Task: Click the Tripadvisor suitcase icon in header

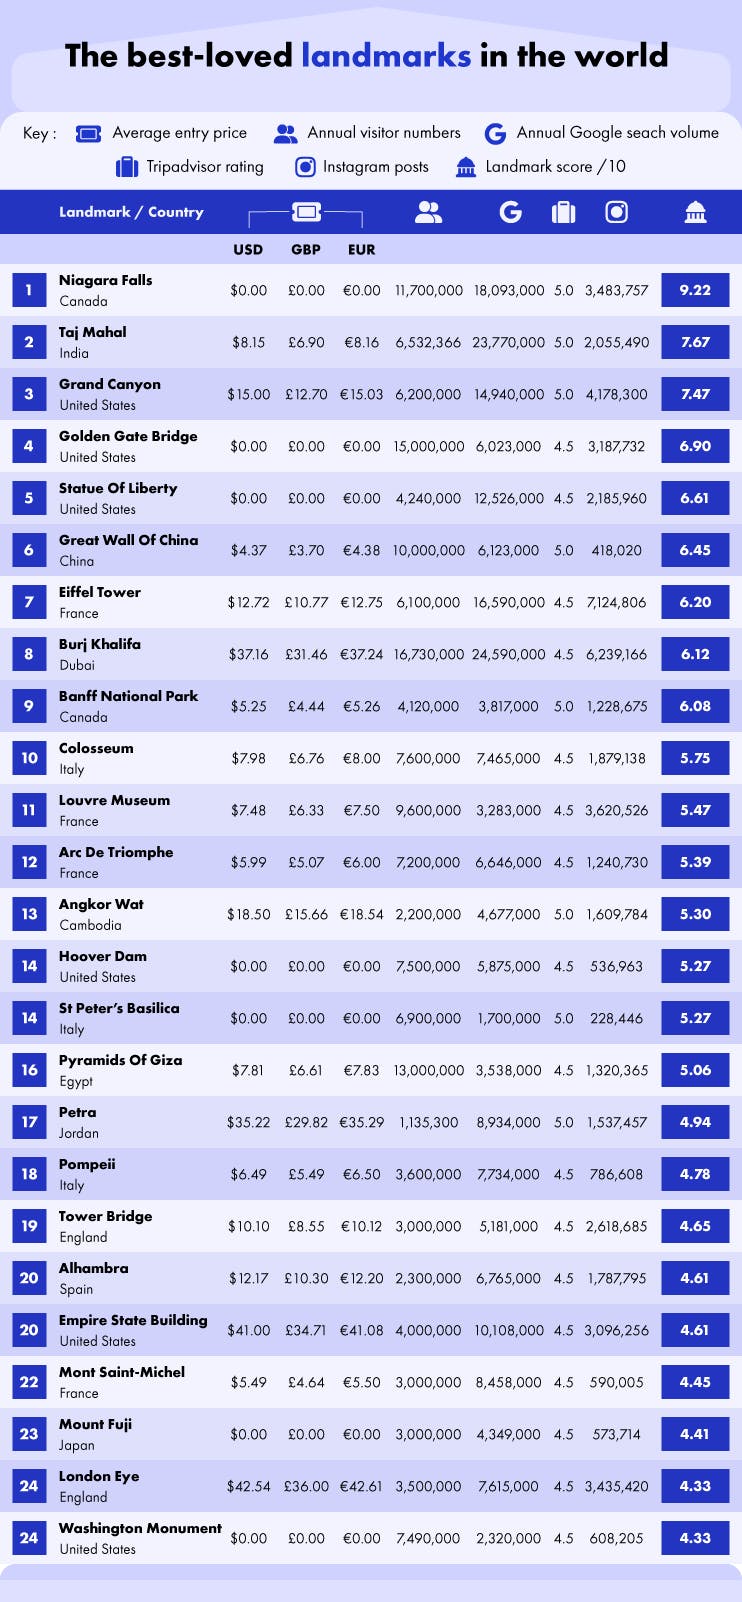Action: click(564, 212)
